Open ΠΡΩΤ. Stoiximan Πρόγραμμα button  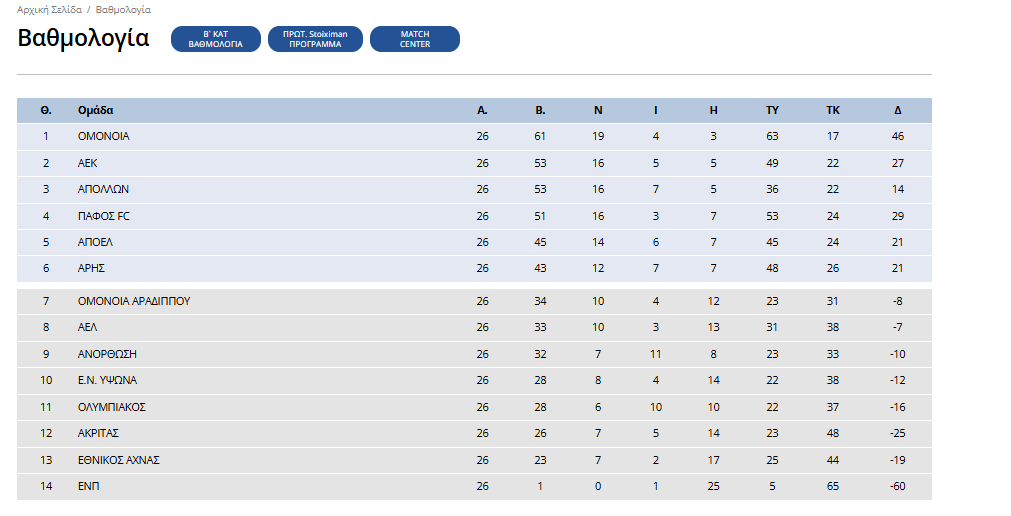pos(315,39)
